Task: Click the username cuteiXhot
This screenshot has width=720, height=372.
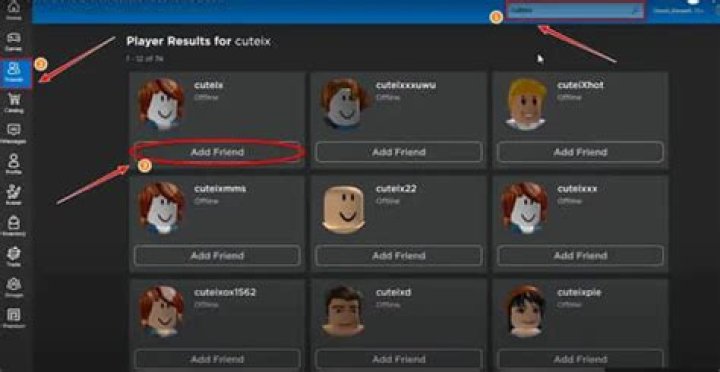Action: point(580,85)
